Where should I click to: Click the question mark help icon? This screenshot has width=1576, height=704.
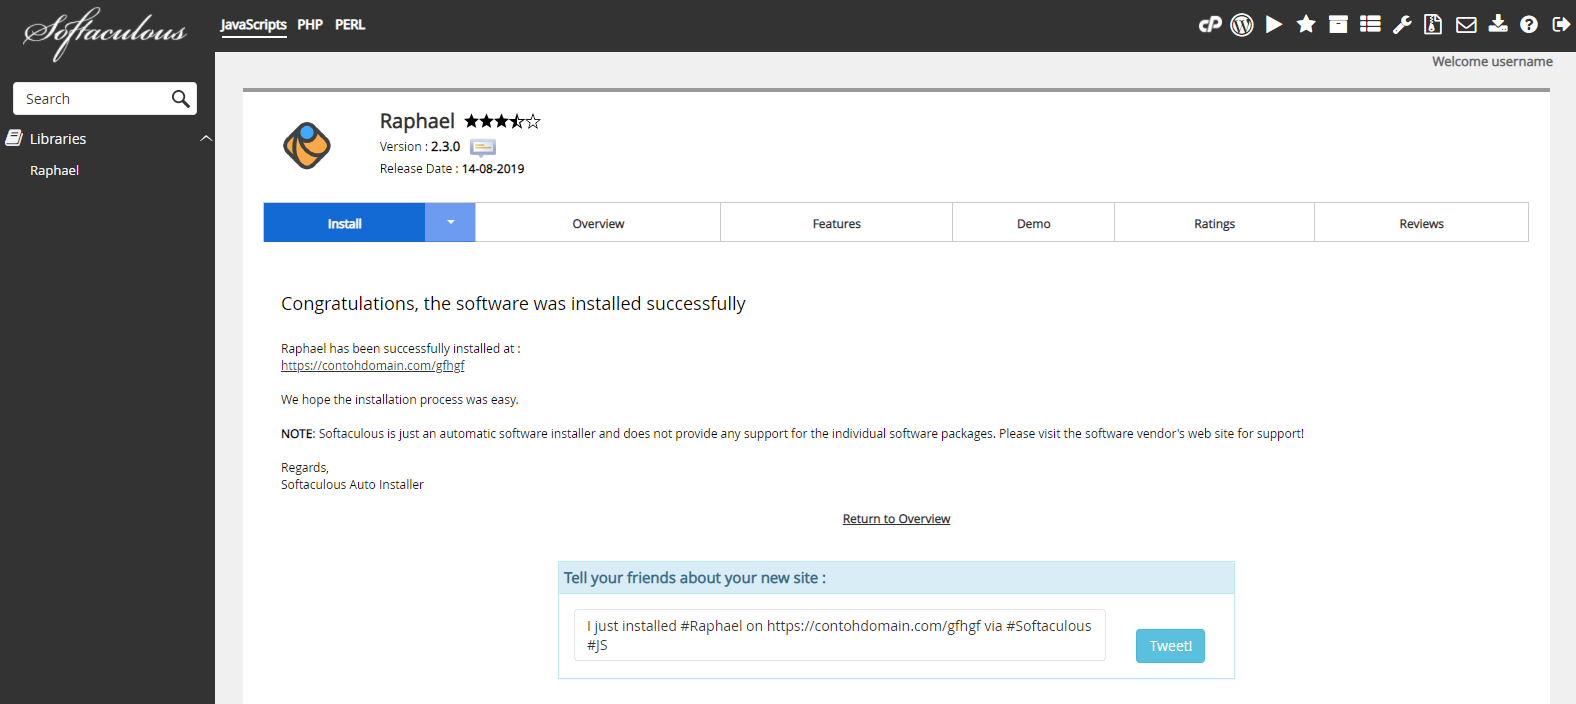click(x=1529, y=25)
